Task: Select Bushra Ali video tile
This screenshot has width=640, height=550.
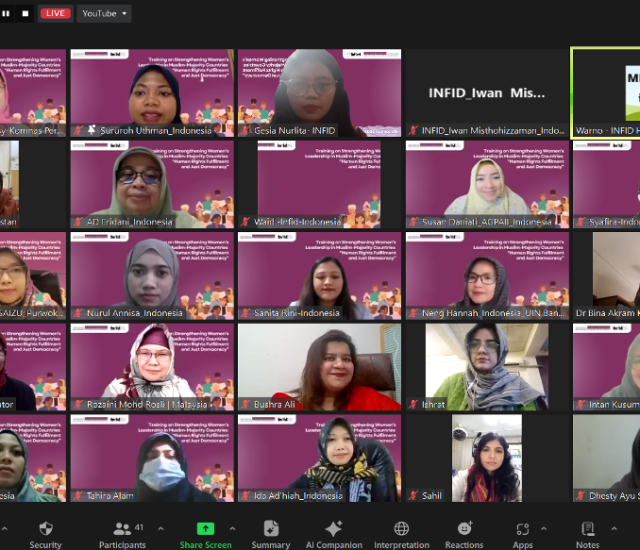Action: point(320,367)
